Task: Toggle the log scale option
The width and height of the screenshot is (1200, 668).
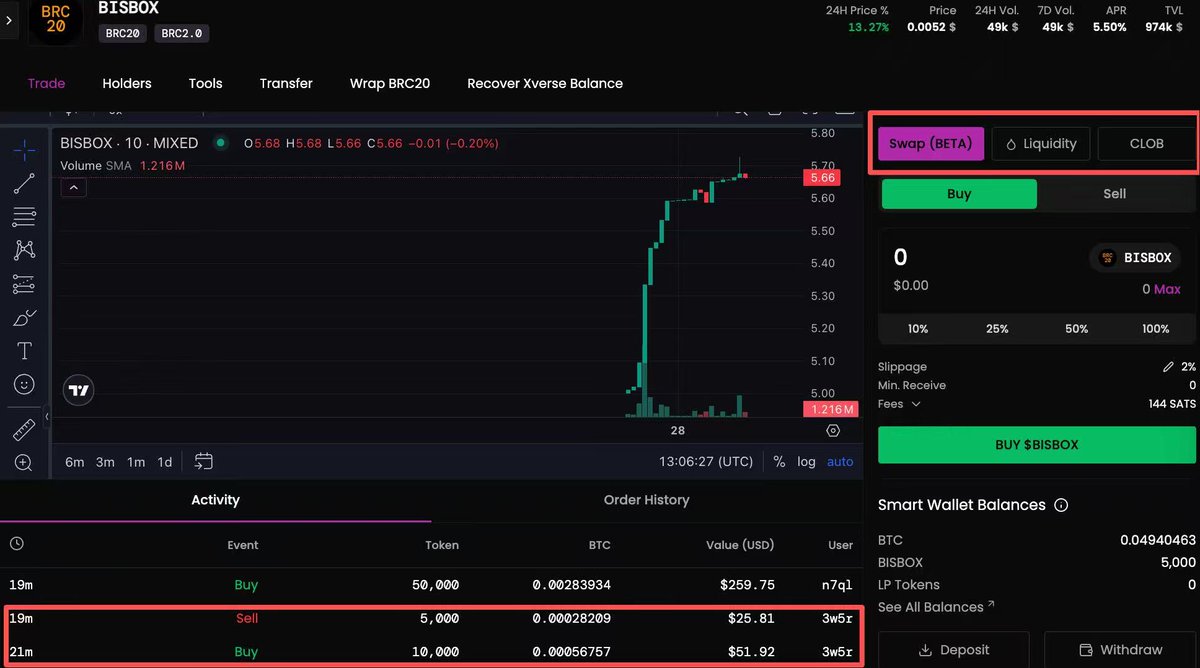Action: point(806,462)
